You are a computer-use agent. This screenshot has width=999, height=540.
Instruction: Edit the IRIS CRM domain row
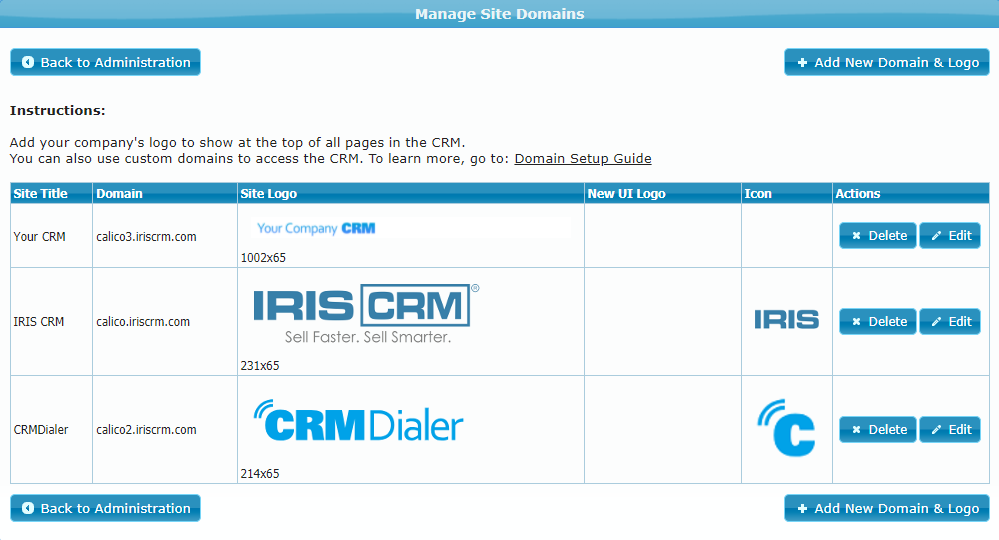pyautogui.click(x=950, y=322)
